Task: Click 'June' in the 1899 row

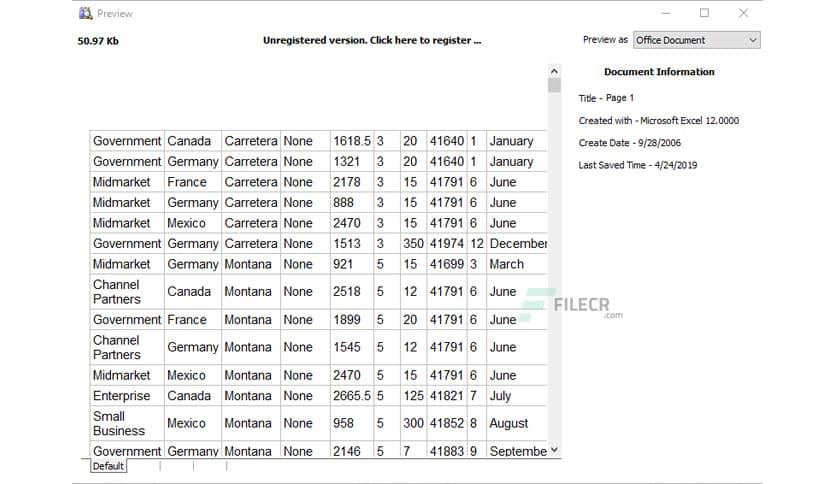Action: click(x=517, y=319)
